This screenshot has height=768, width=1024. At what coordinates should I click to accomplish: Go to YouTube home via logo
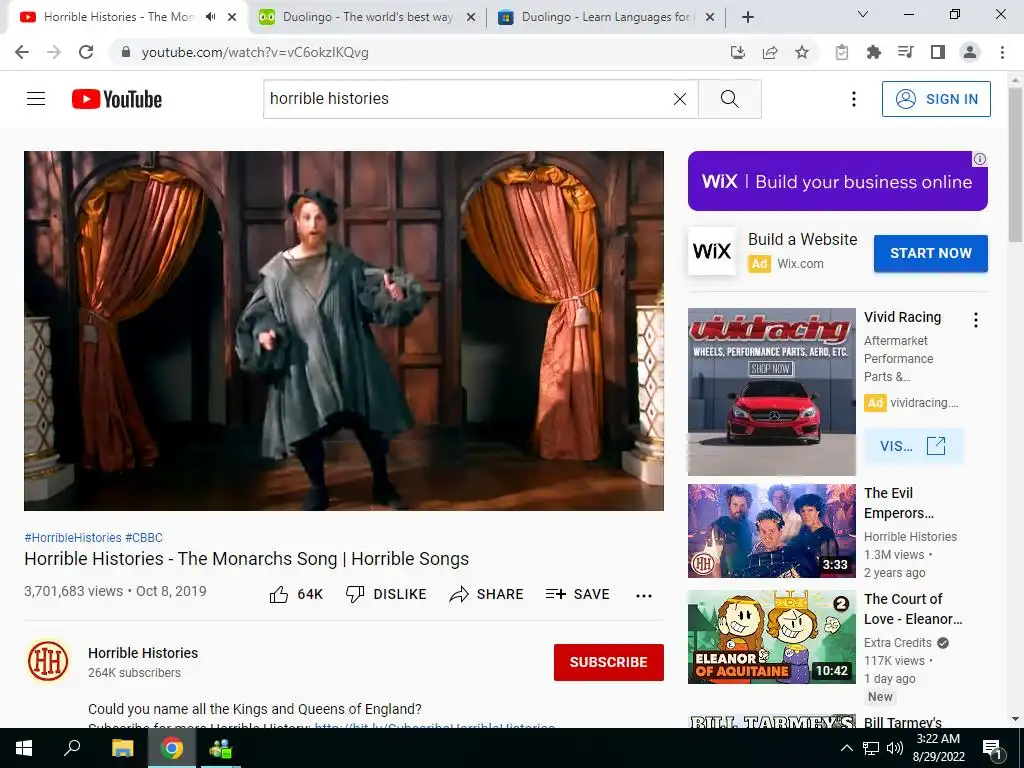point(117,99)
